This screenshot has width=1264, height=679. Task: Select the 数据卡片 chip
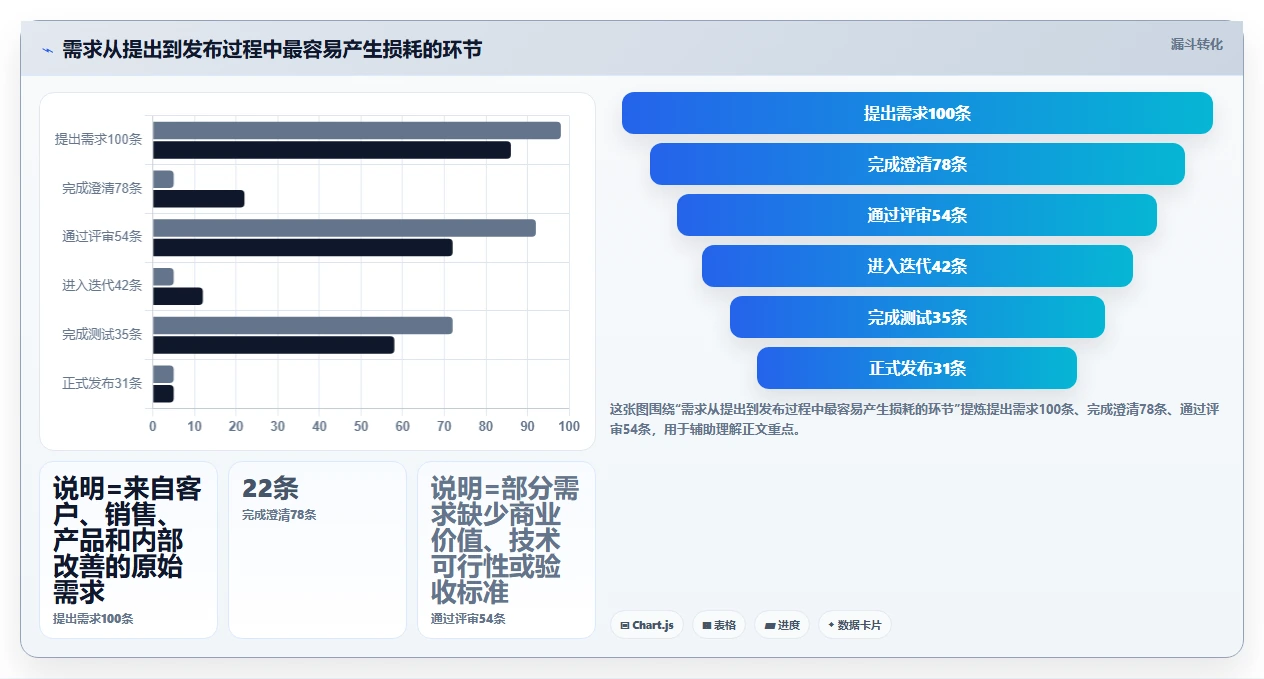click(x=855, y=625)
